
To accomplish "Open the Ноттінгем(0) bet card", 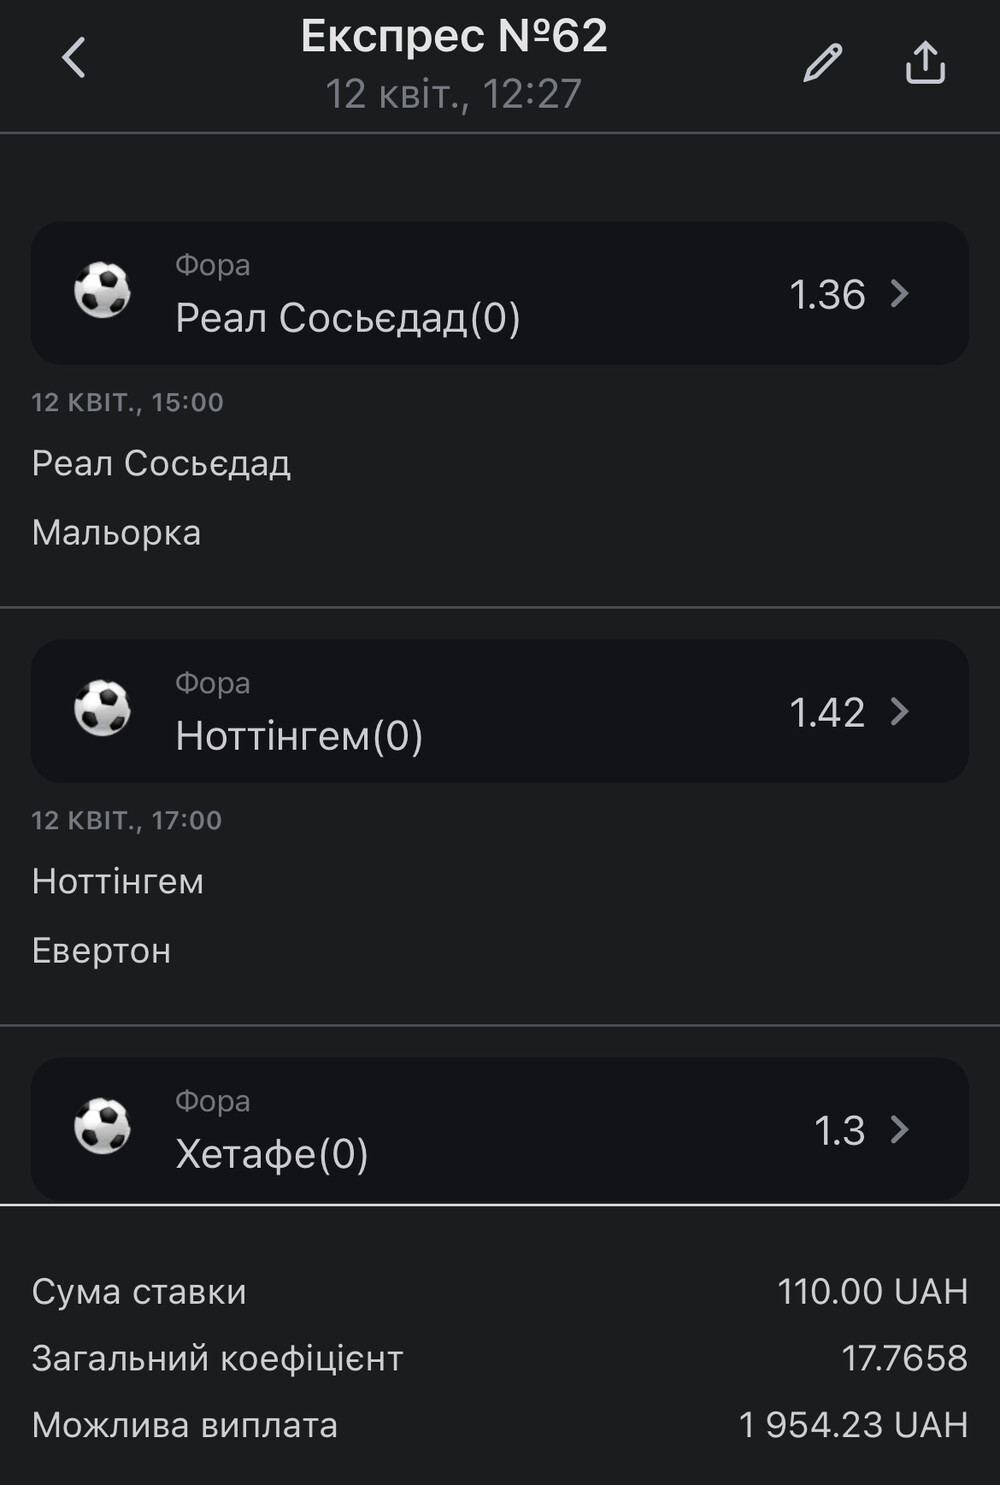I will (500, 711).
